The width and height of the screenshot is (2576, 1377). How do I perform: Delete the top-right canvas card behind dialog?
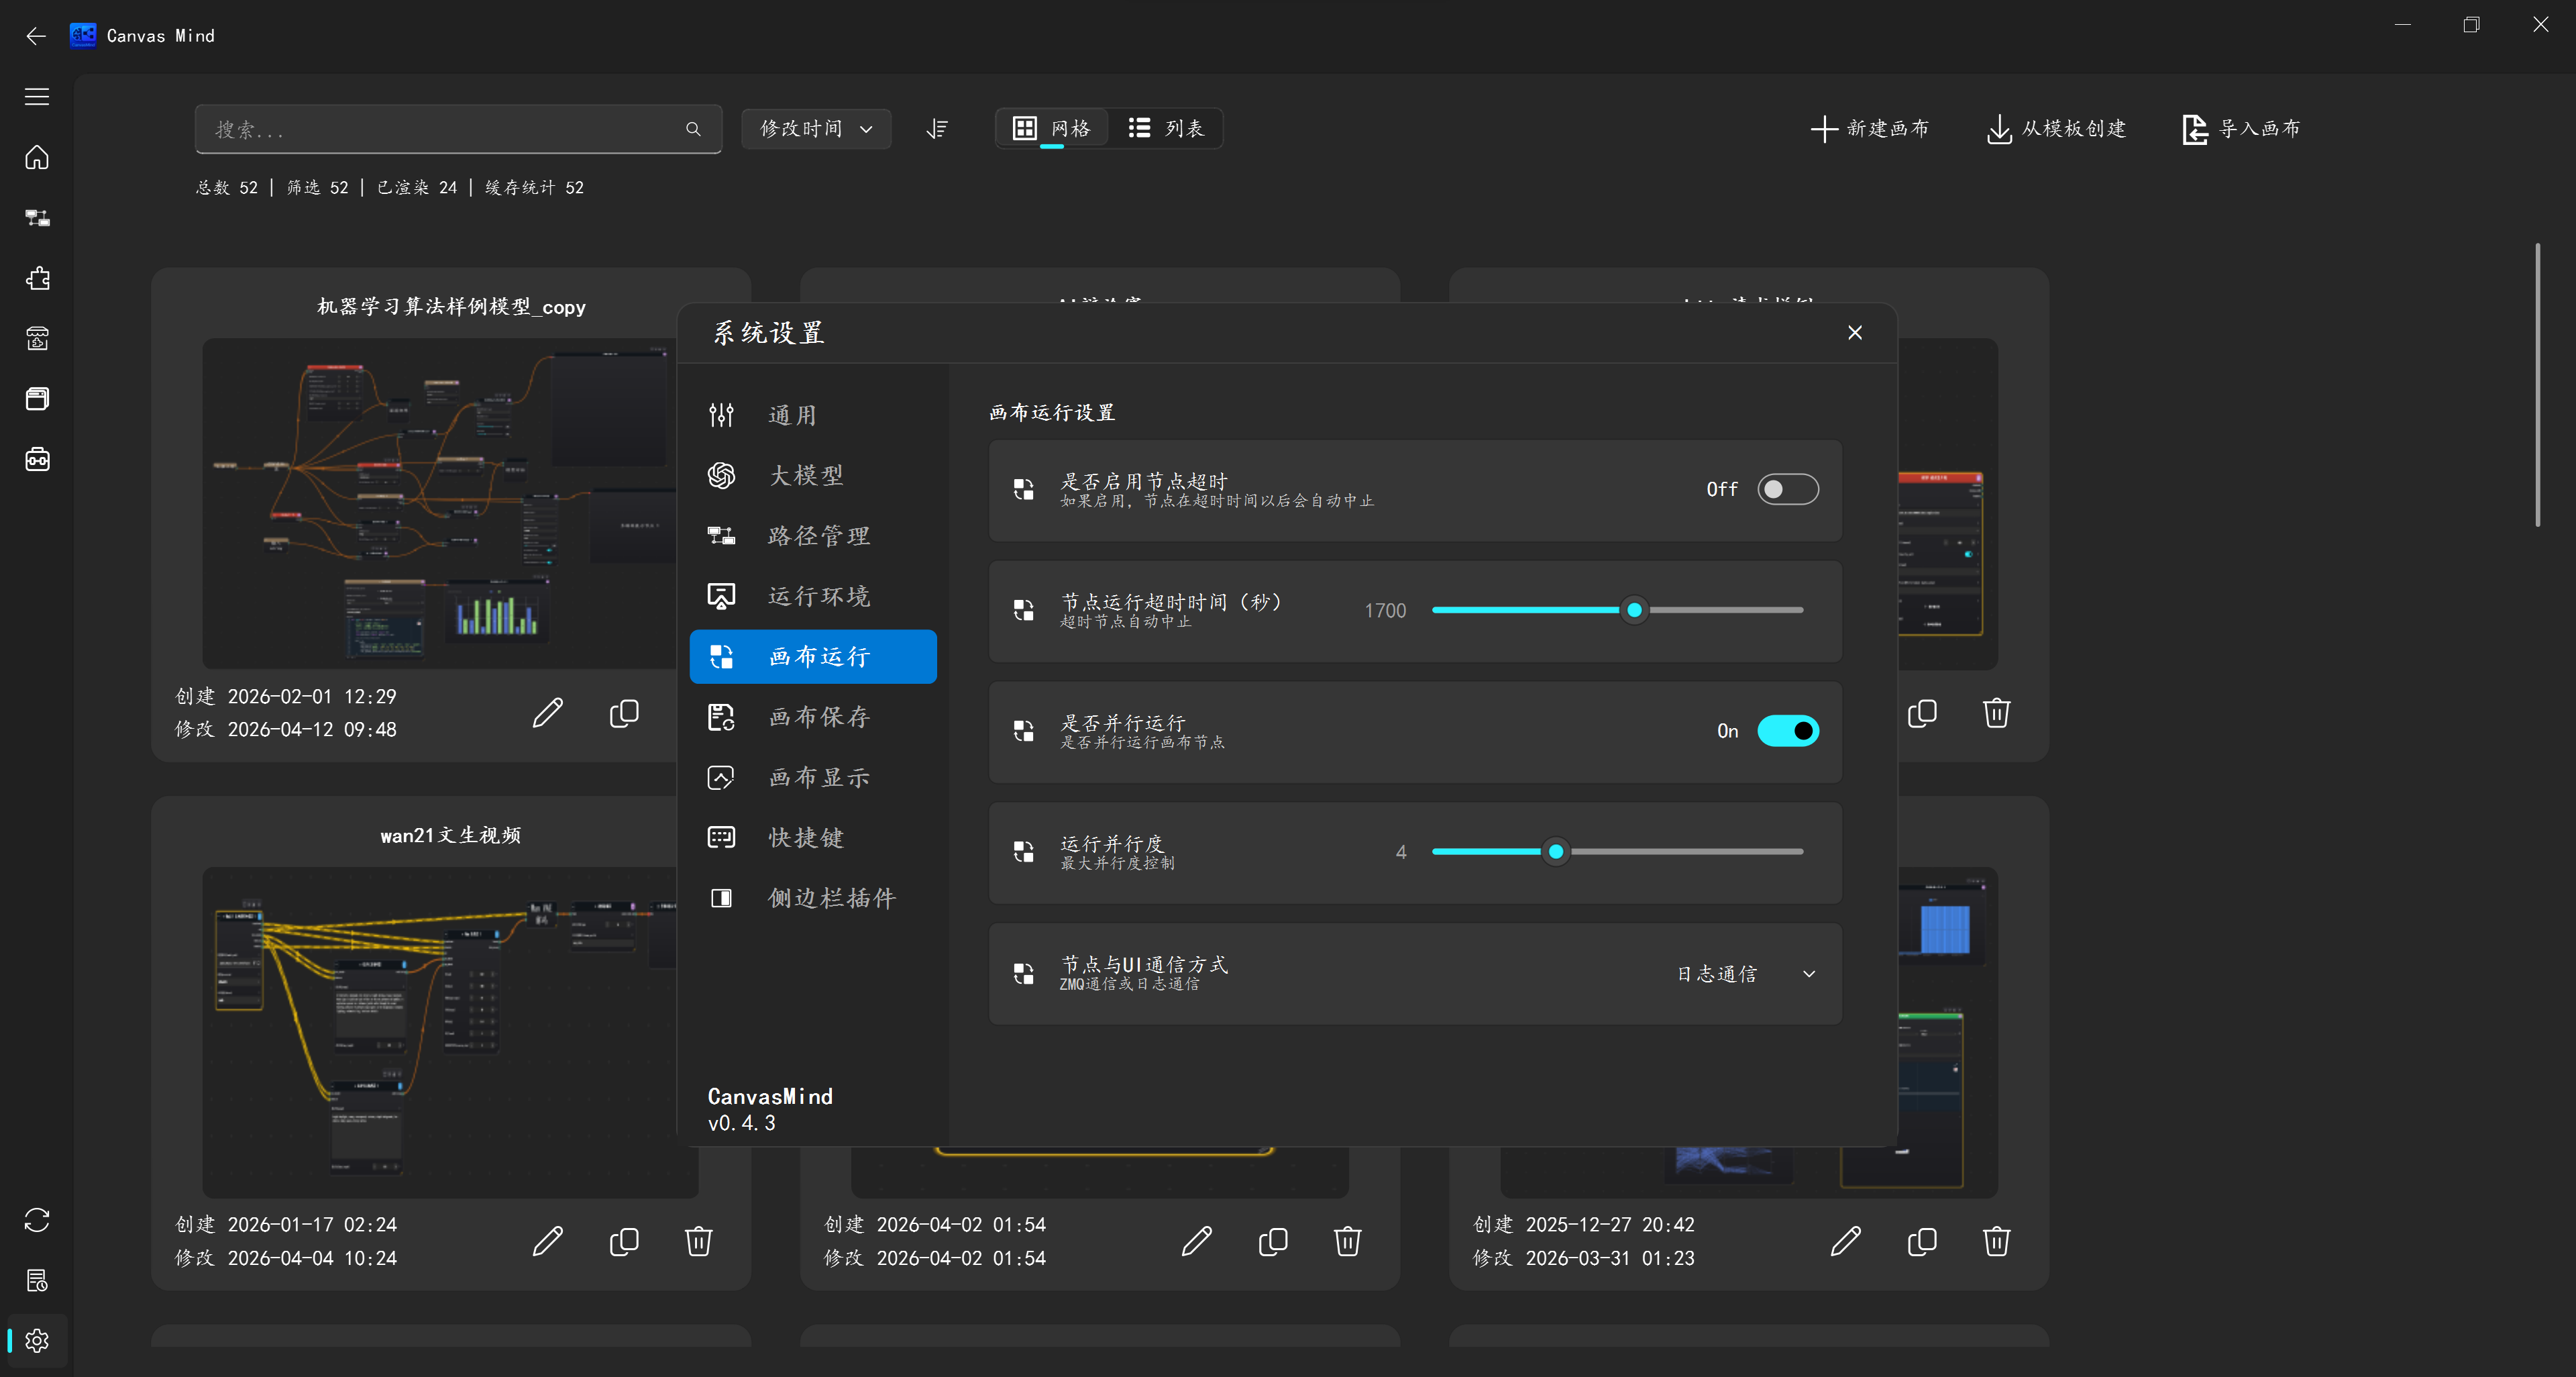pyautogui.click(x=1997, y=713)
